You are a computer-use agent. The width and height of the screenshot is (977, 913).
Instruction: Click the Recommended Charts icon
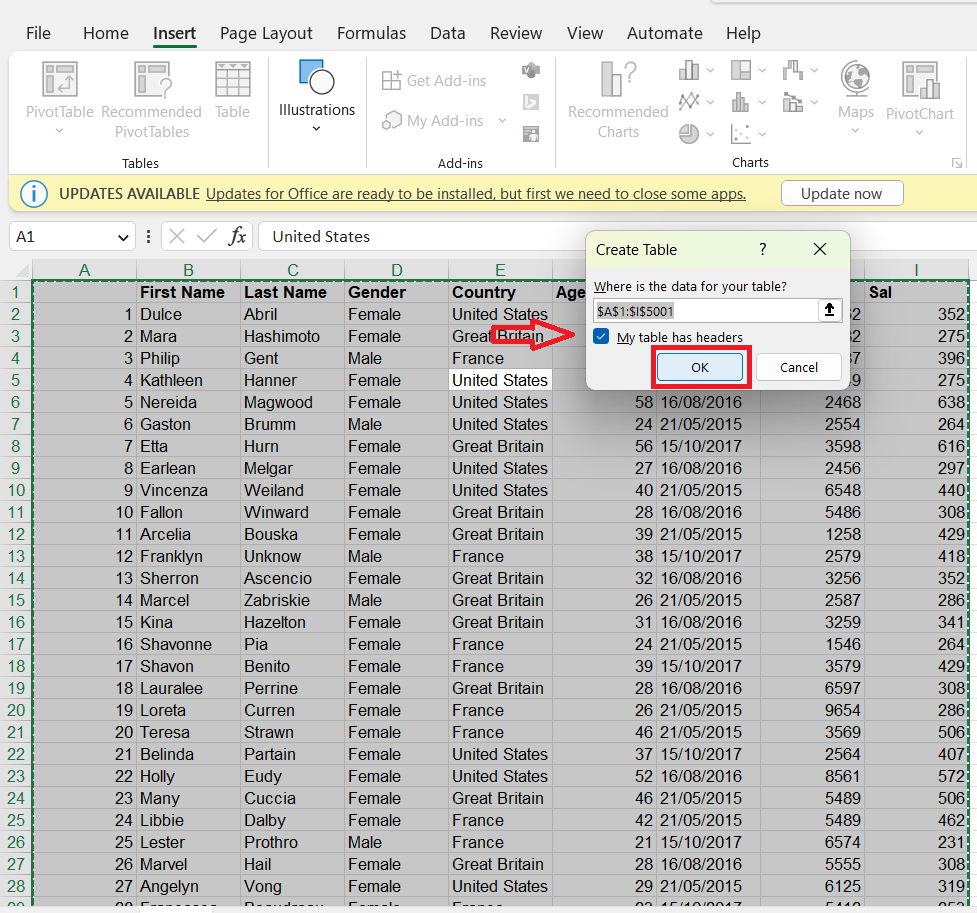618,79
